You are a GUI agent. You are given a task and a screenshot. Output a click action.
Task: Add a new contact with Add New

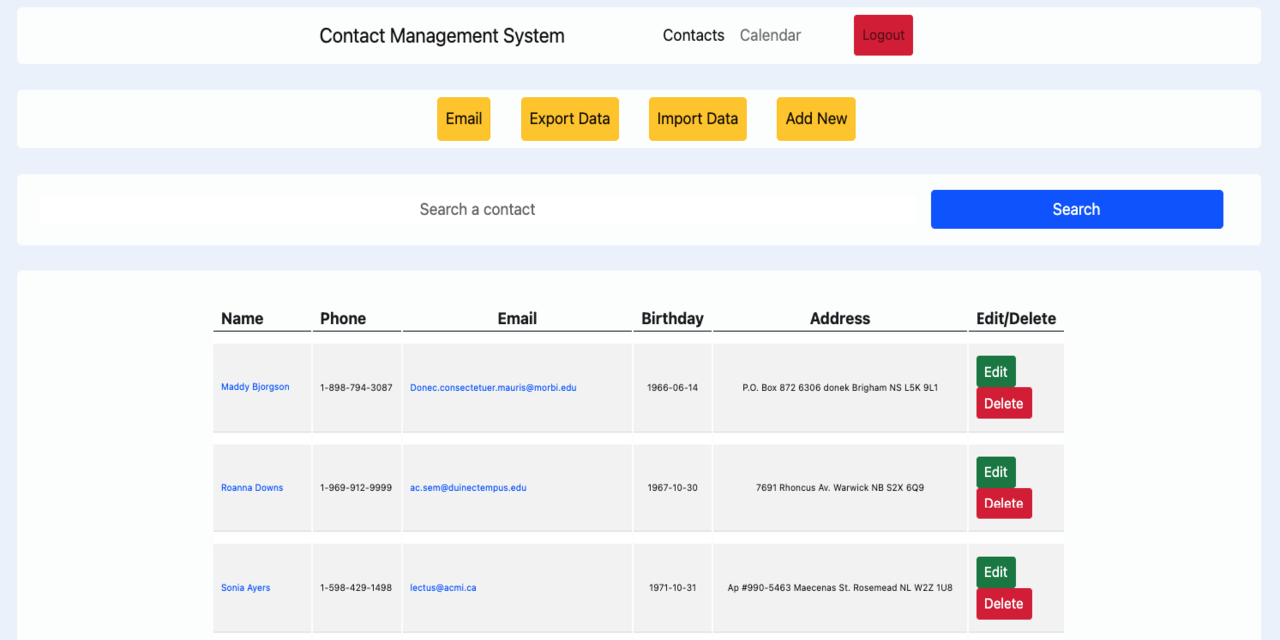pyautogui.click(x=816, y=119)
